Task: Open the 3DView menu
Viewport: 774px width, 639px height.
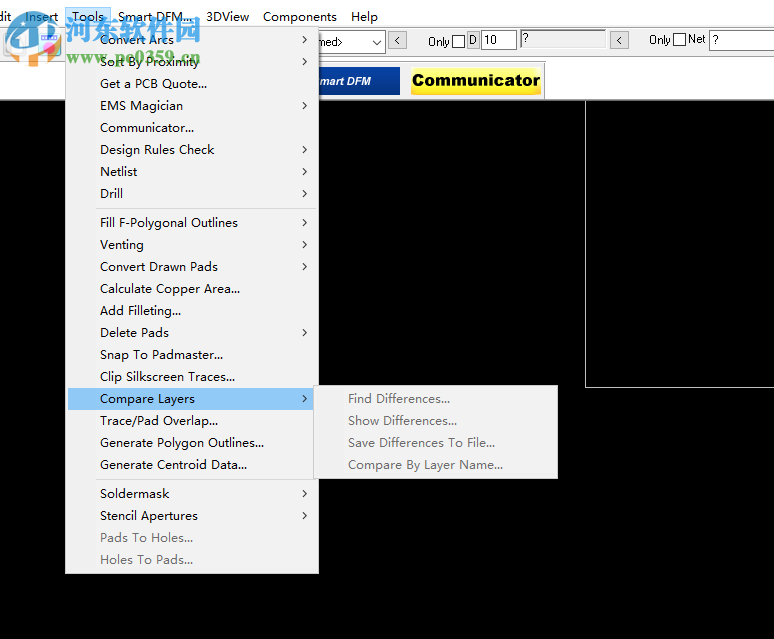Action: (x=228, y=17)
